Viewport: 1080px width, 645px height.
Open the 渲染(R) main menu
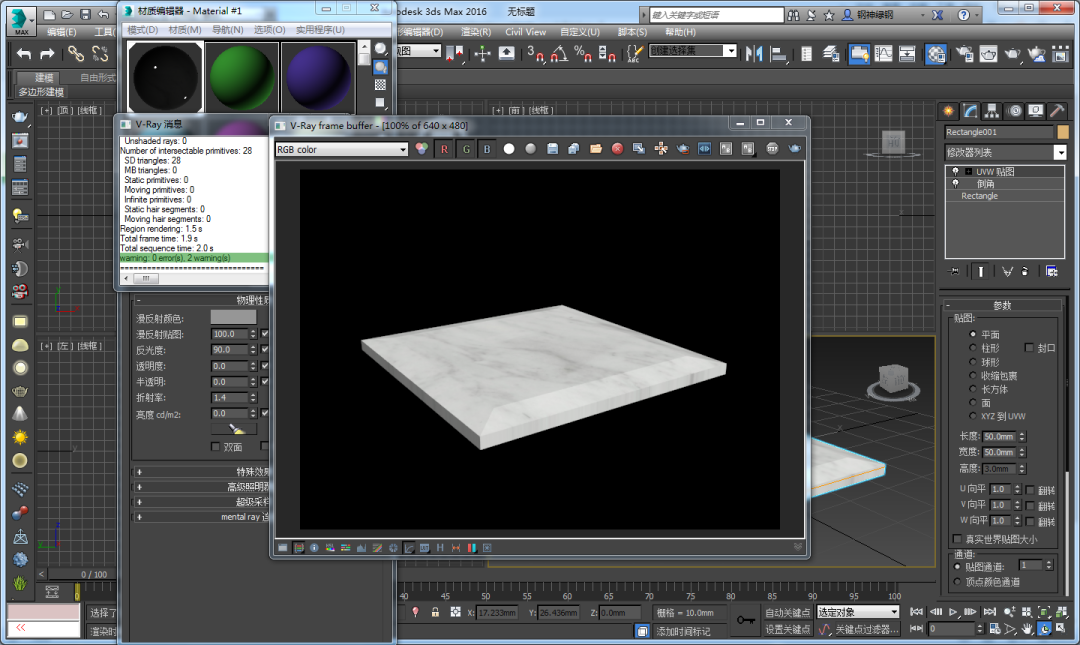pyautogui.click(x=476, y=32)
